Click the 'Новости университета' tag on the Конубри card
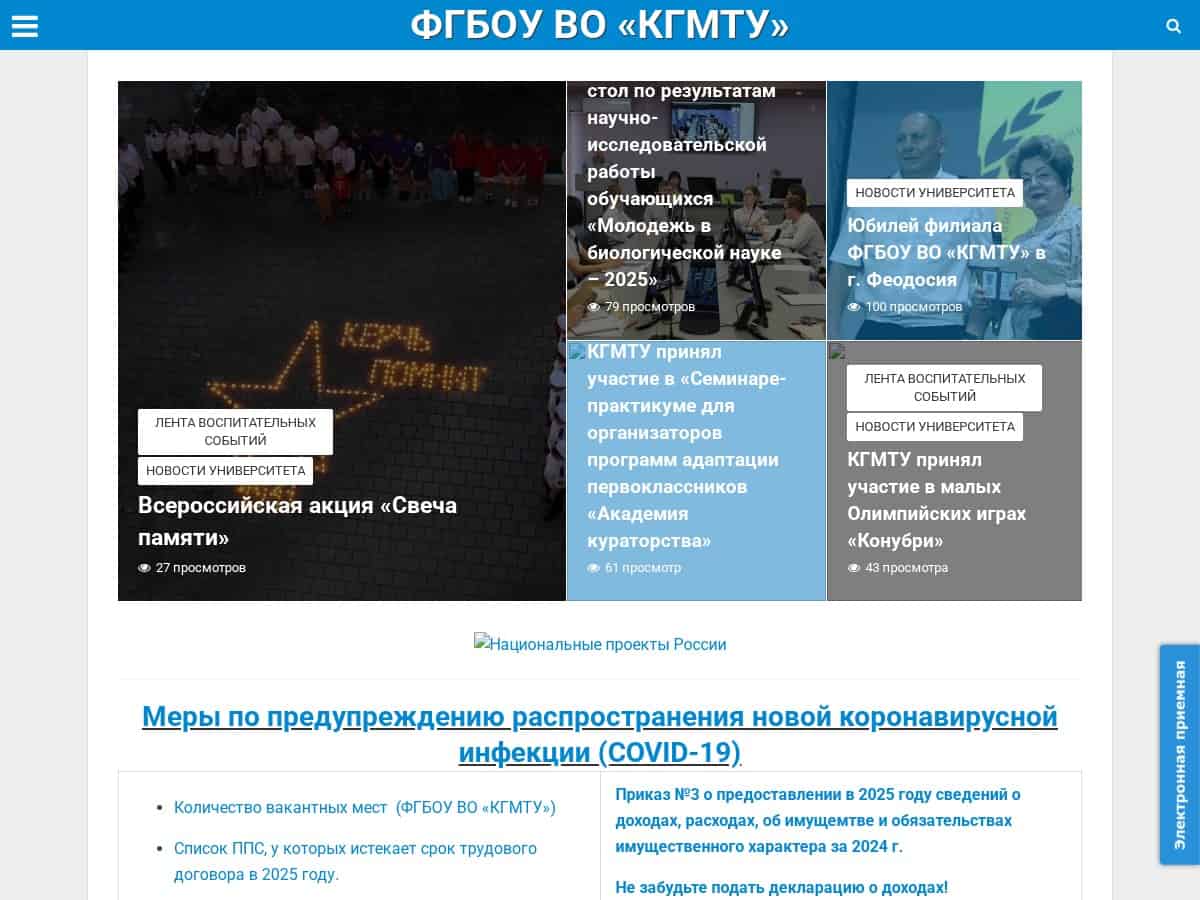Viewport: 1200px width, 900px height. coord(935,426)
